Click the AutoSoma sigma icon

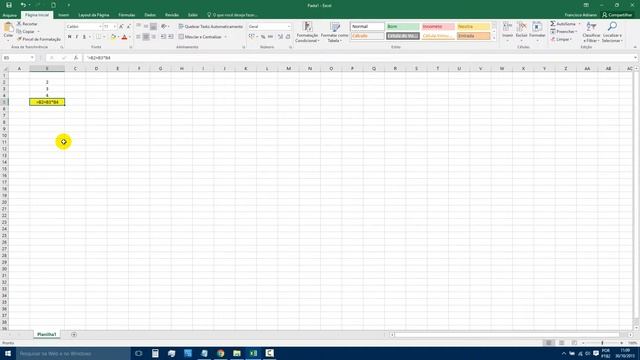tap(553, 24)
